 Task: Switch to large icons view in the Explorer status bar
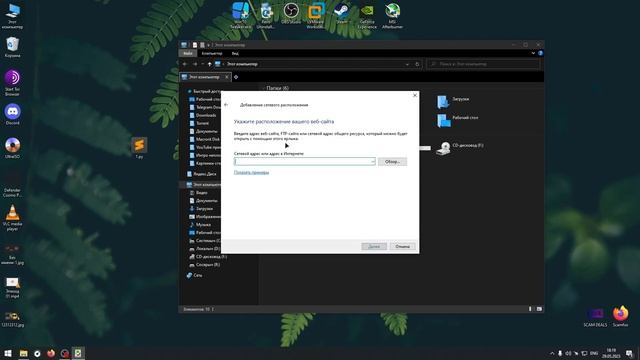click(x=539, y=309)
